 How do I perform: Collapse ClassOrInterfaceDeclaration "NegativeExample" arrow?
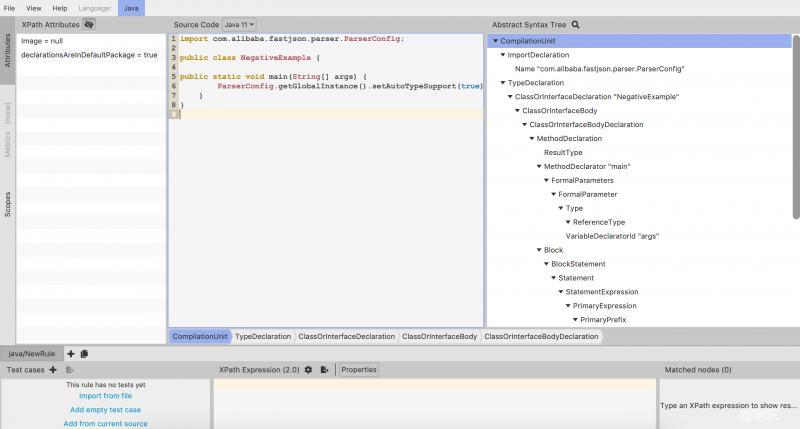click(x=510, y=96)
